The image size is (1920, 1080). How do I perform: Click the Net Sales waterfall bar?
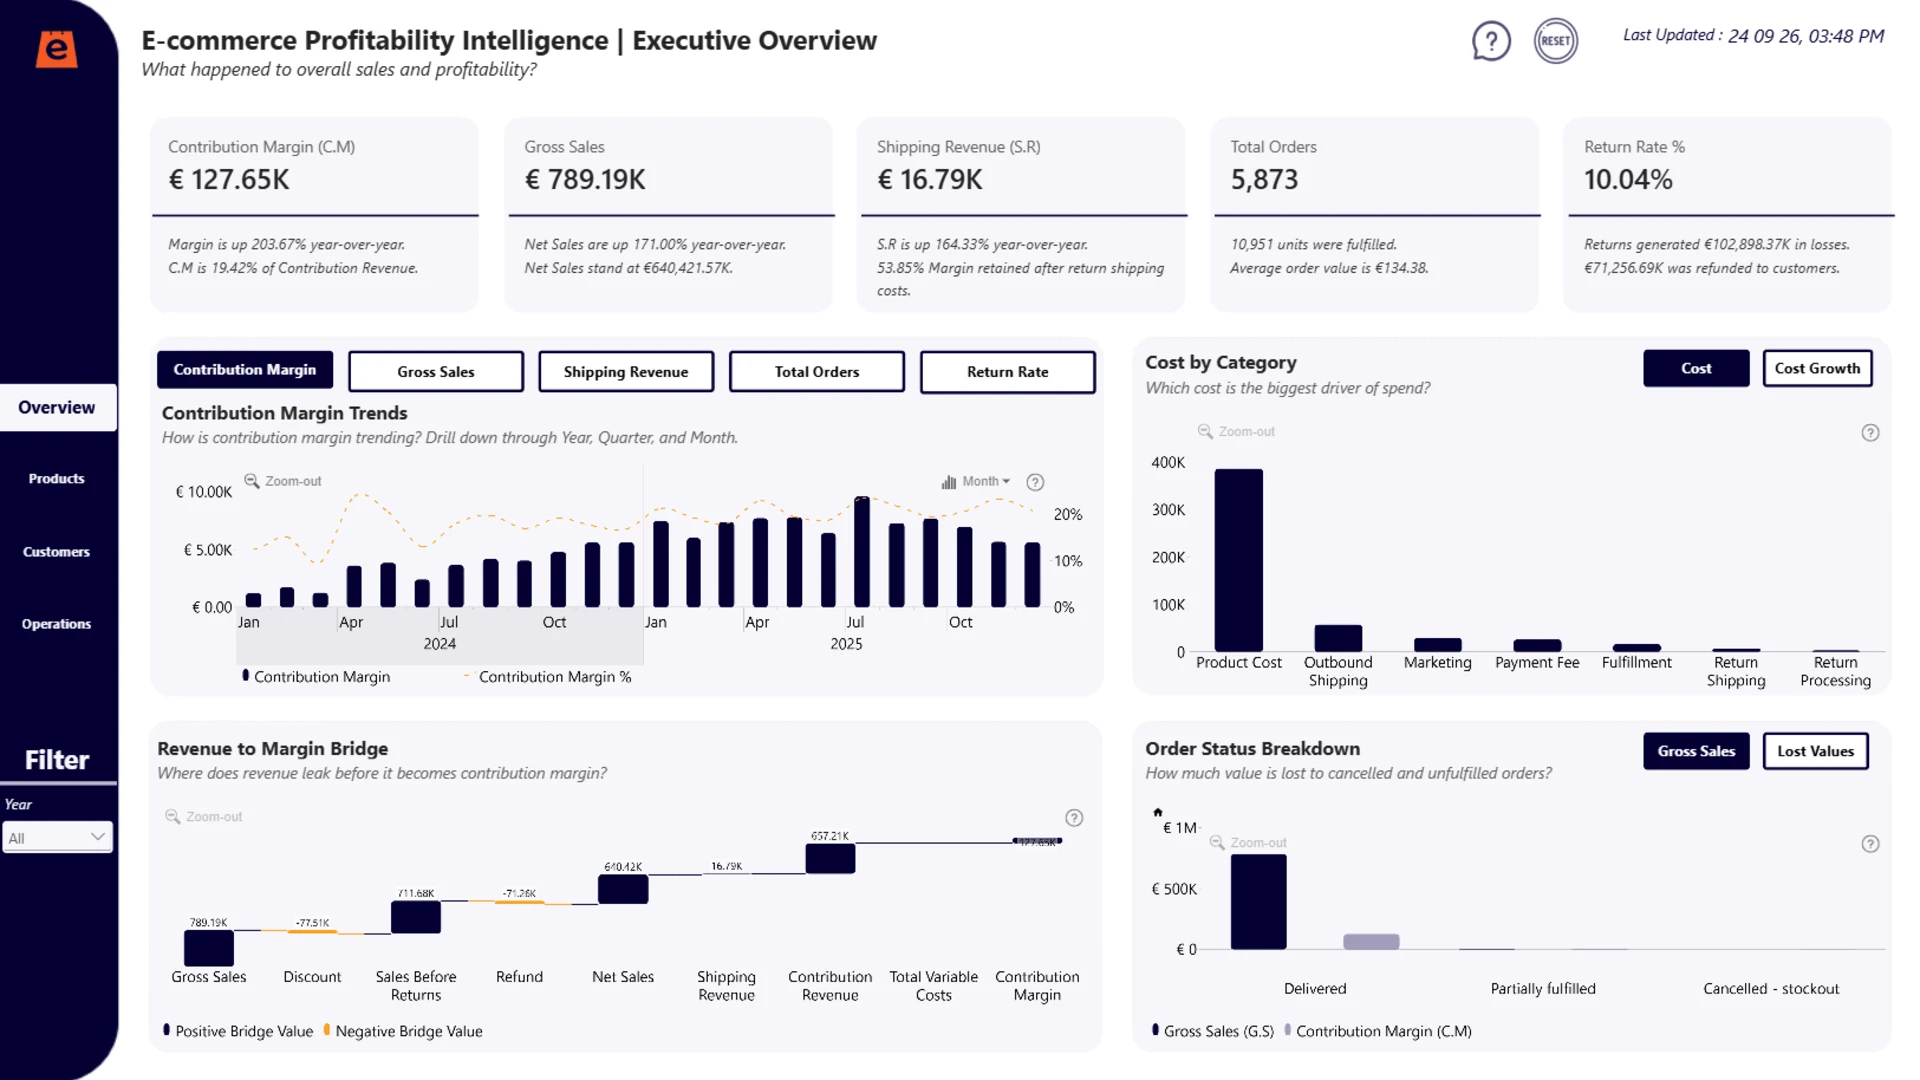[623, 889]
